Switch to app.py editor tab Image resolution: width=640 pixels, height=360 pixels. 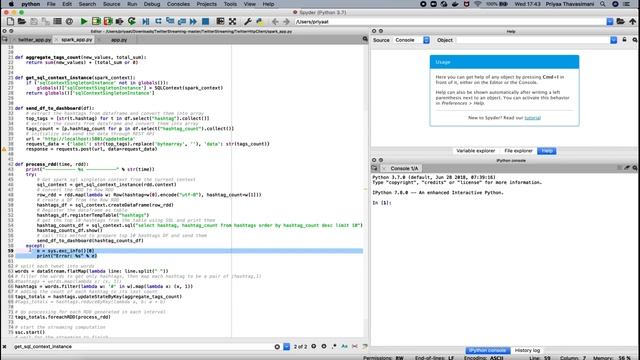(119, 40)
